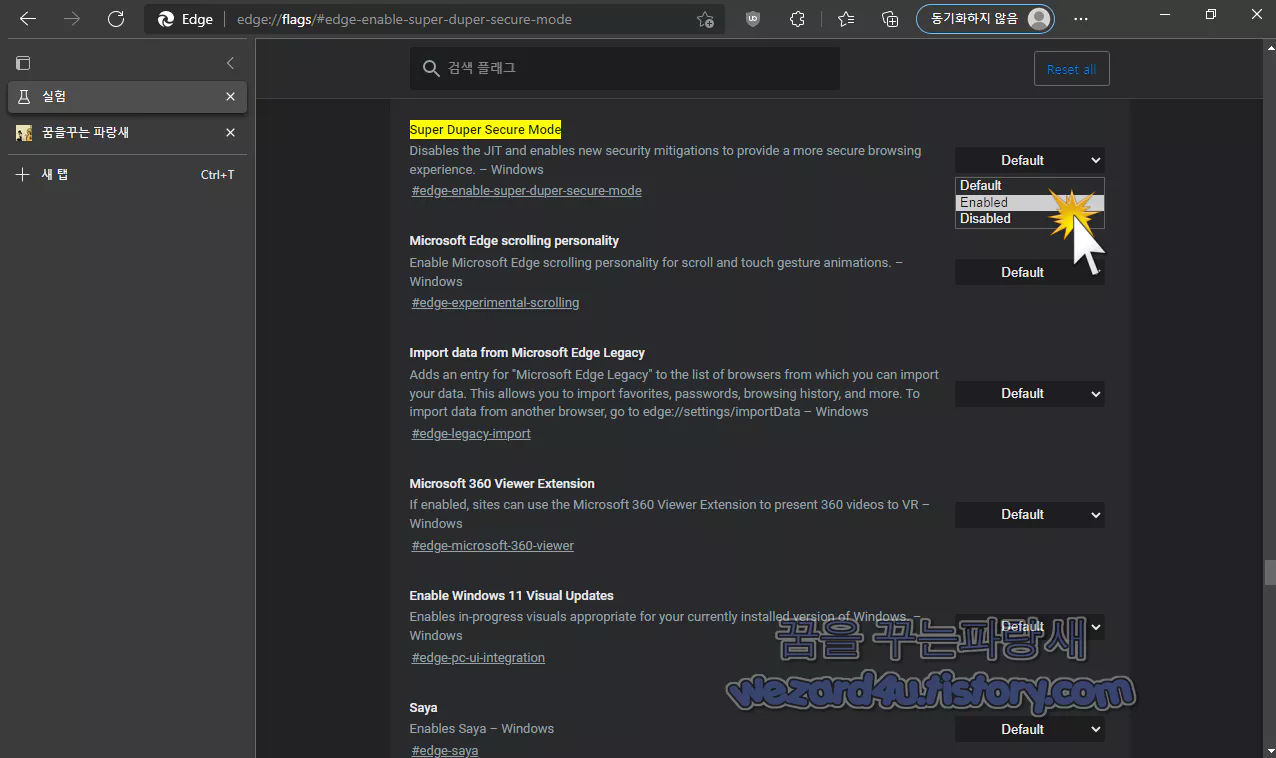Open the Collections icon
This screenshot has width=1276, height=758.
[x=889, y=19]
